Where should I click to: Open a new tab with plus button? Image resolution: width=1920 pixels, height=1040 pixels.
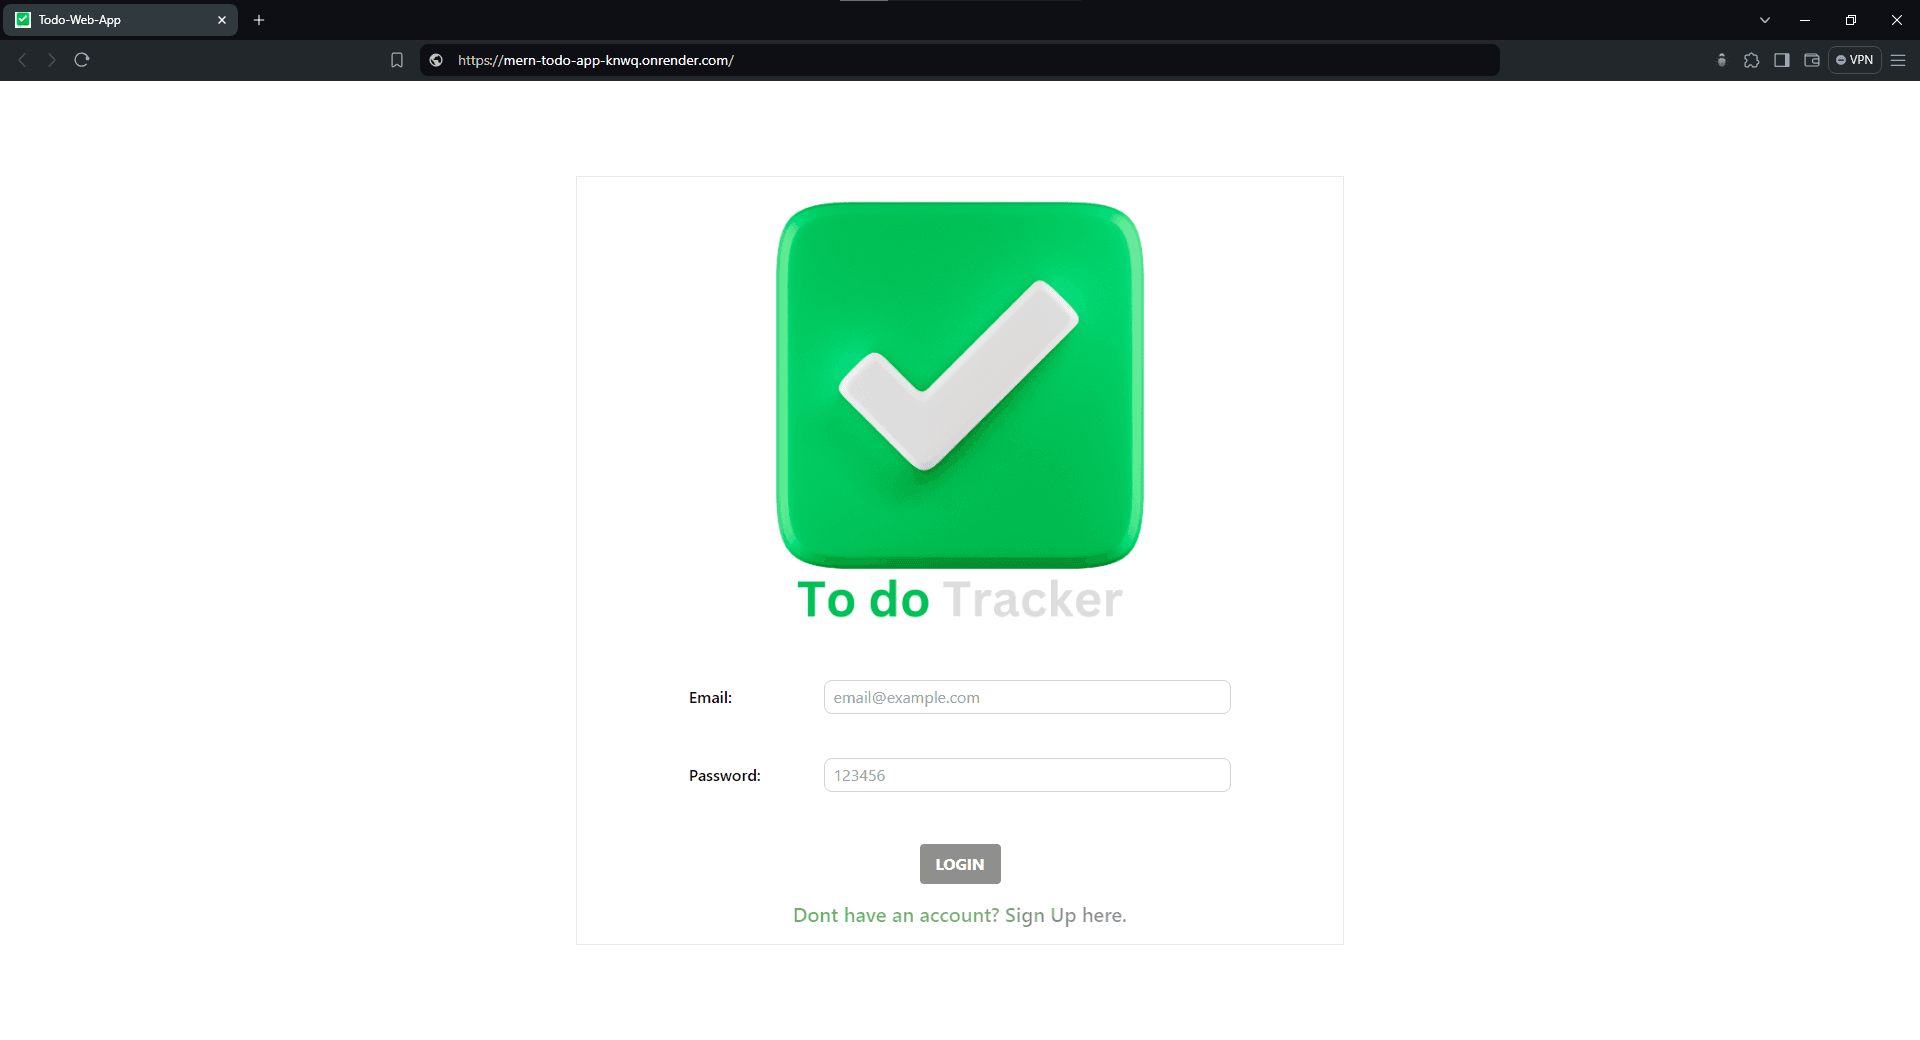[259, 20]
